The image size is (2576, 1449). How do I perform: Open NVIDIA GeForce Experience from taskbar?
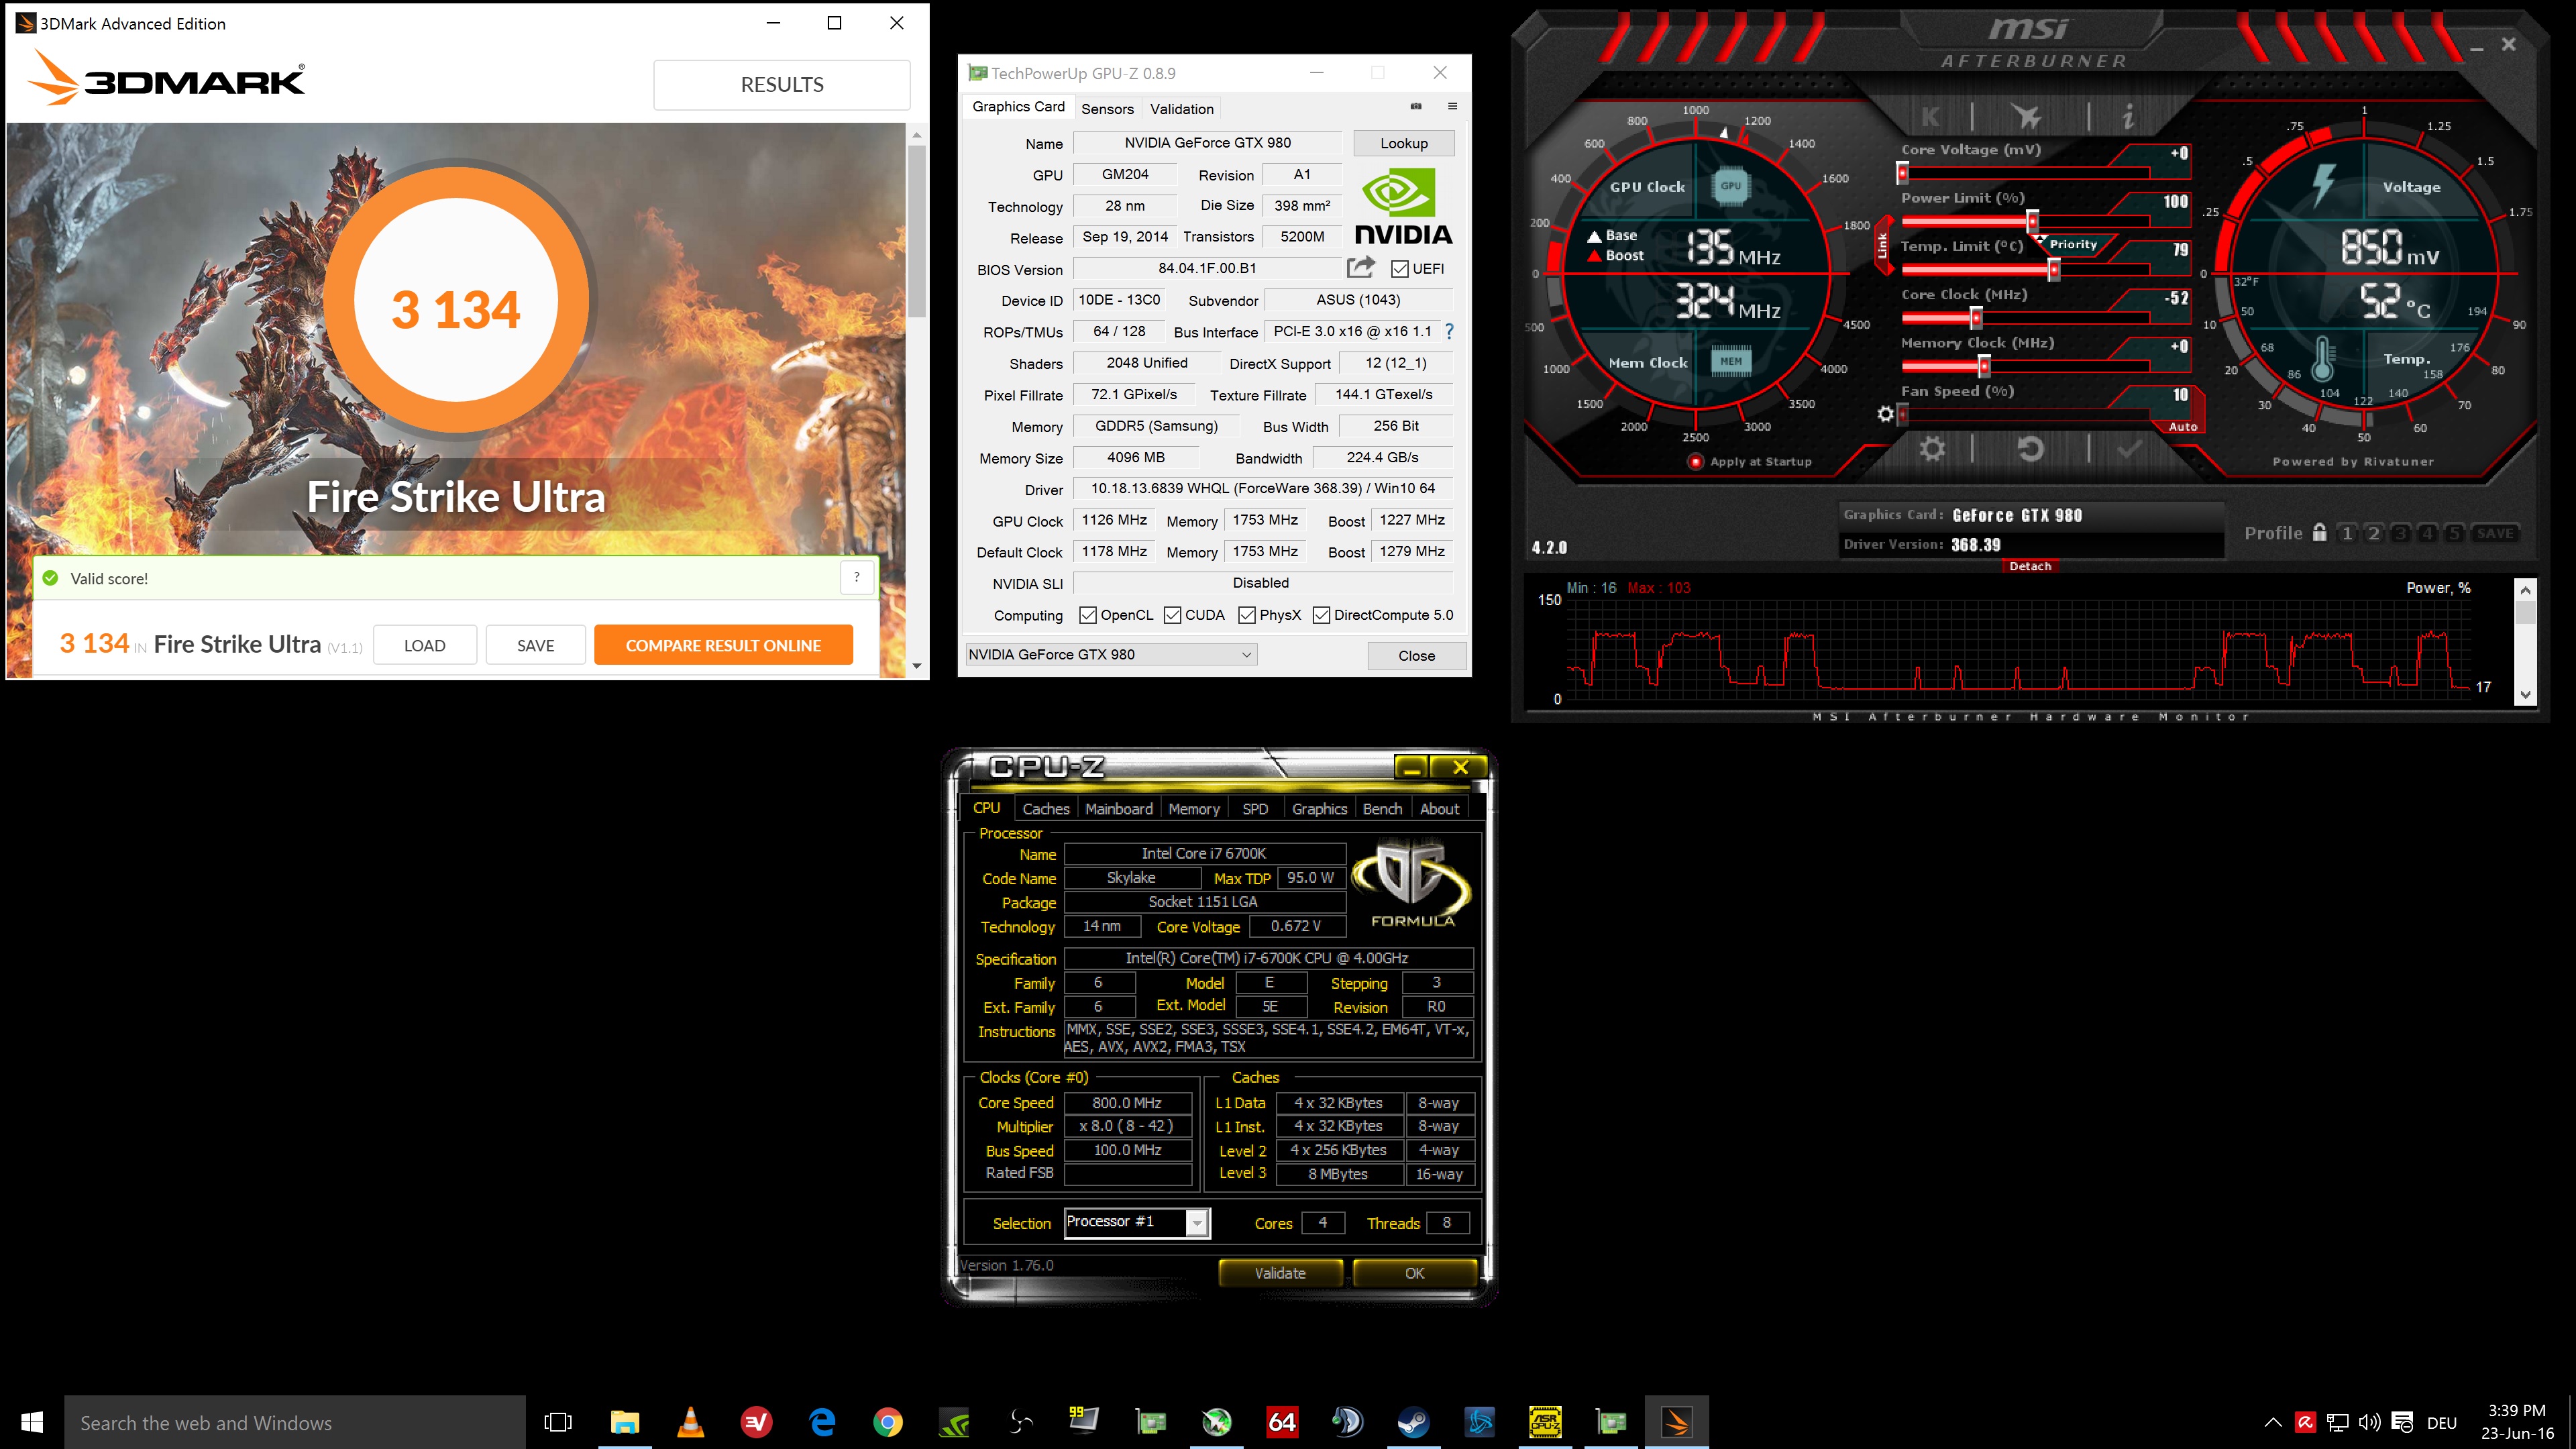pyautogui.click(x=954, y=1422)
